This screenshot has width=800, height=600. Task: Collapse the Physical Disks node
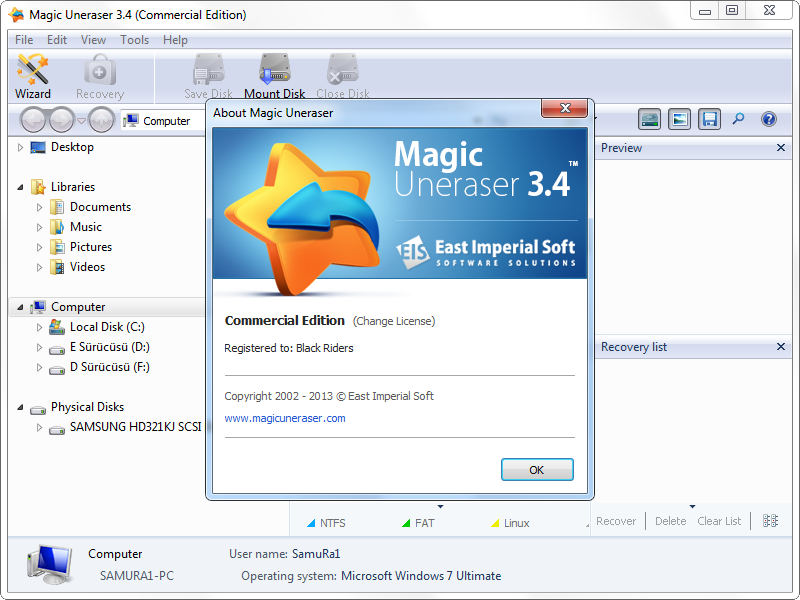(x=20, y=407)
